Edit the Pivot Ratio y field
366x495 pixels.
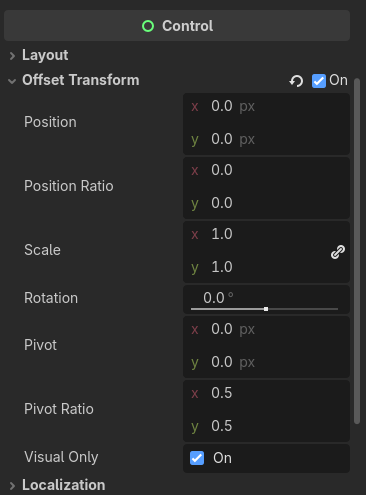[266, 426]
